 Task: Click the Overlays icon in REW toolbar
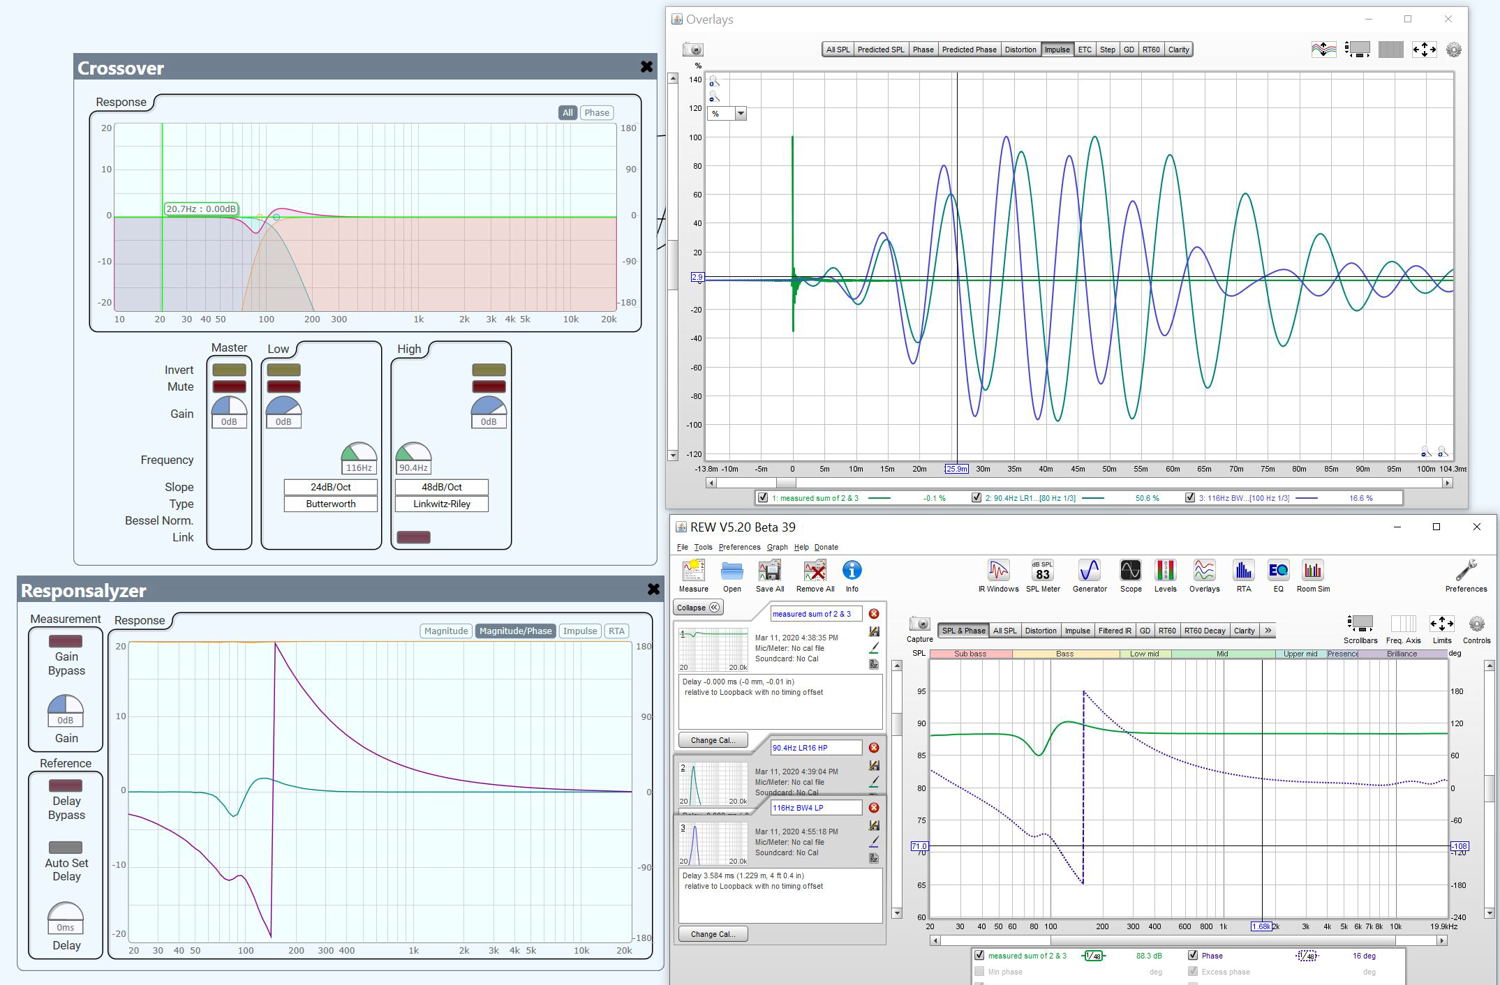point(1204,571)
